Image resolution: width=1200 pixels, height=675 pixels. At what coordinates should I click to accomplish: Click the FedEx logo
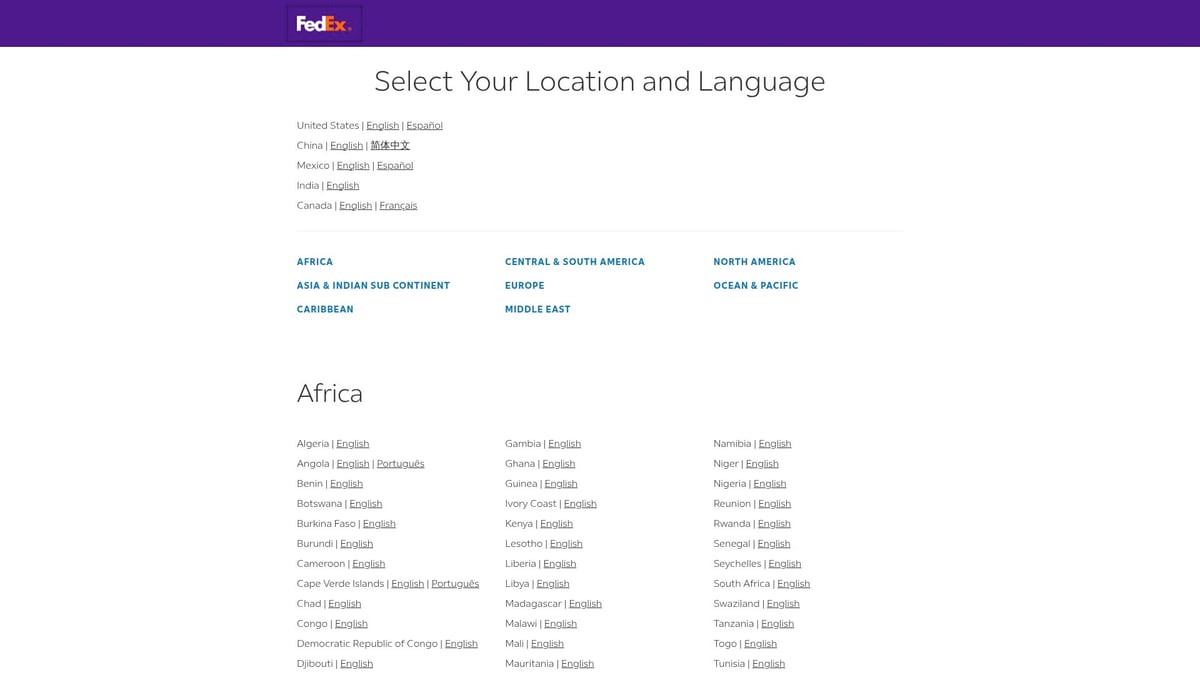(x=323, y=22)
